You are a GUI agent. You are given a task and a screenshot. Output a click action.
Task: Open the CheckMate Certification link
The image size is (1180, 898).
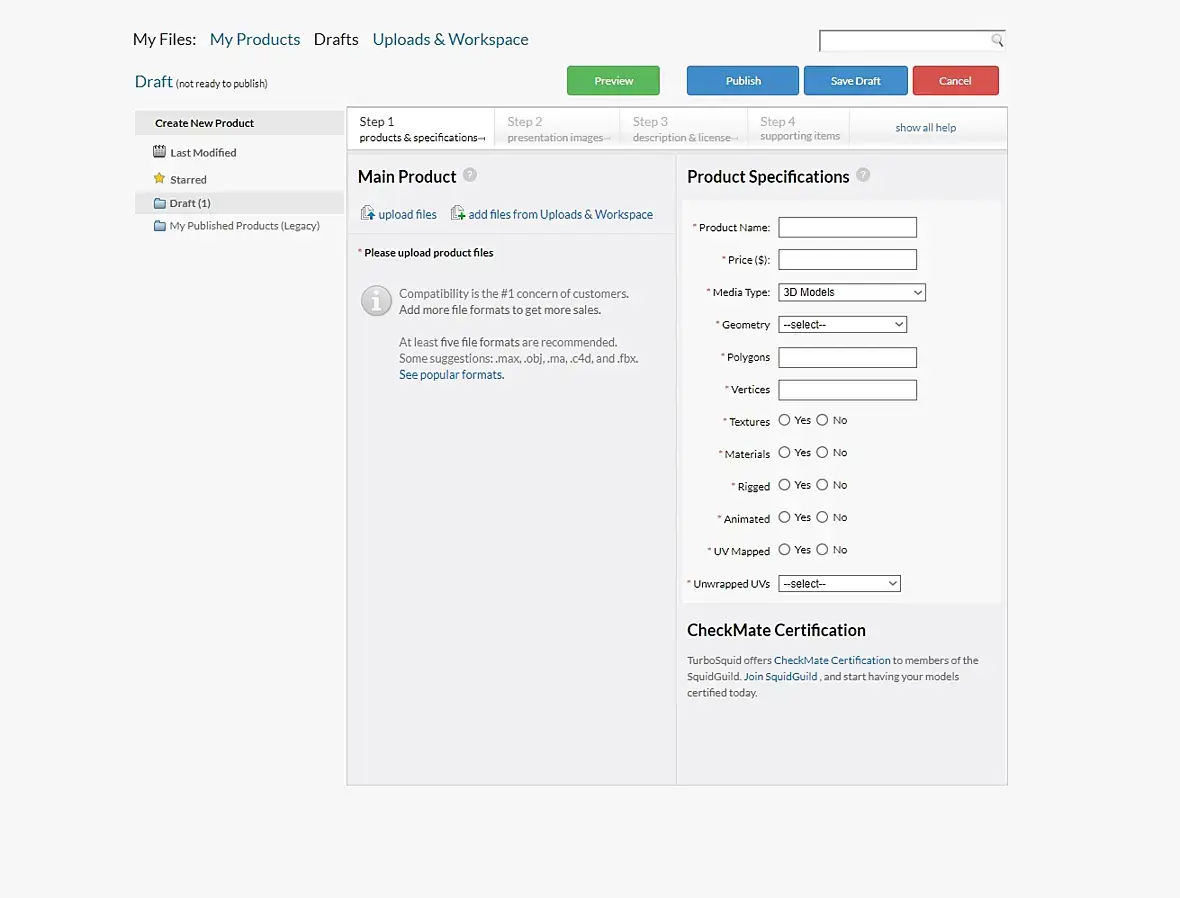pos(832,660)
